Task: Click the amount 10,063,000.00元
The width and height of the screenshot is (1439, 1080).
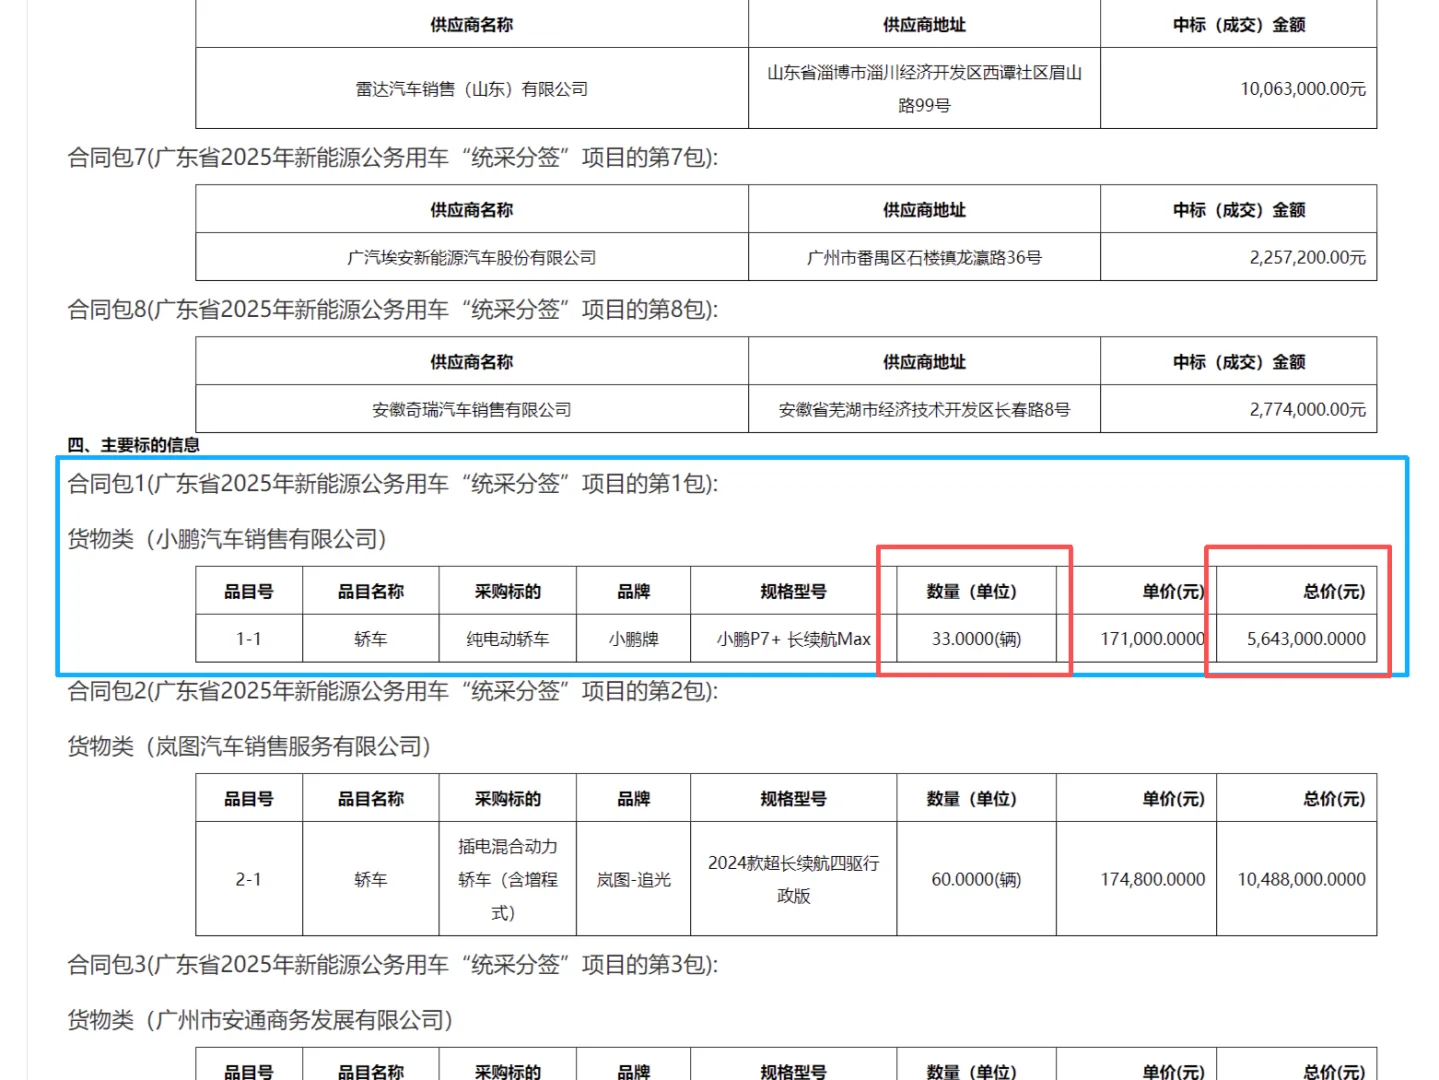Action: click(x=1303, y=89)
